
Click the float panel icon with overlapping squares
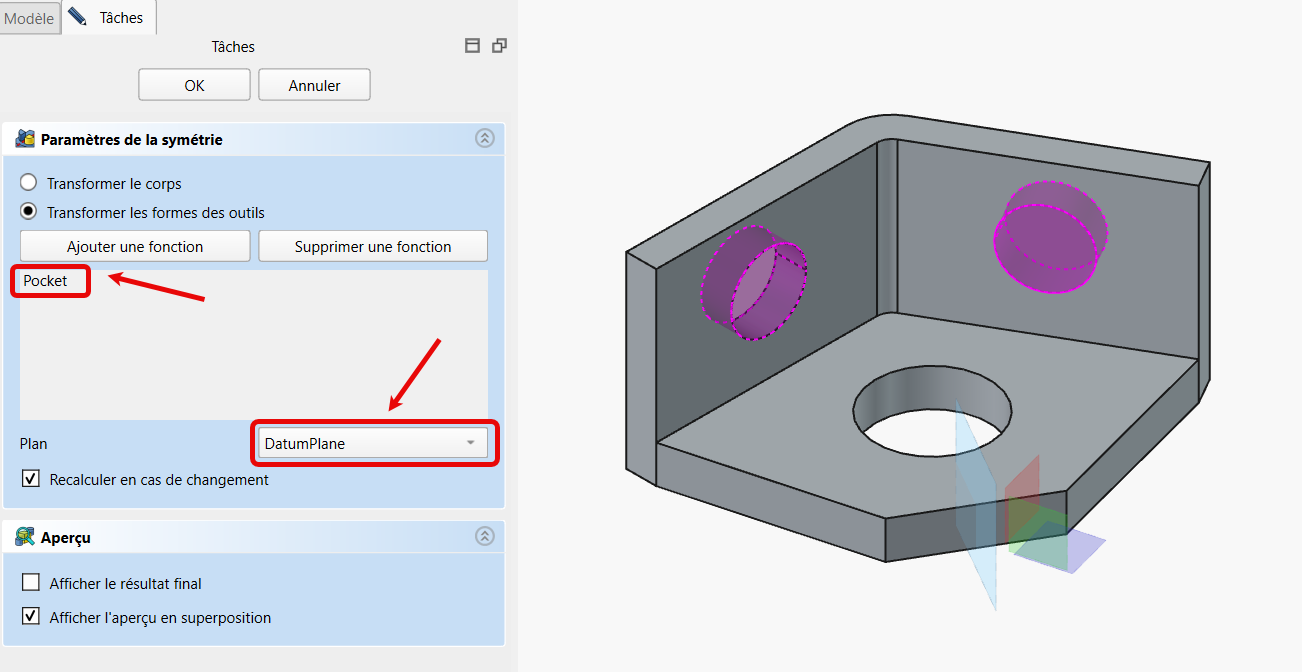pos(499,46)
